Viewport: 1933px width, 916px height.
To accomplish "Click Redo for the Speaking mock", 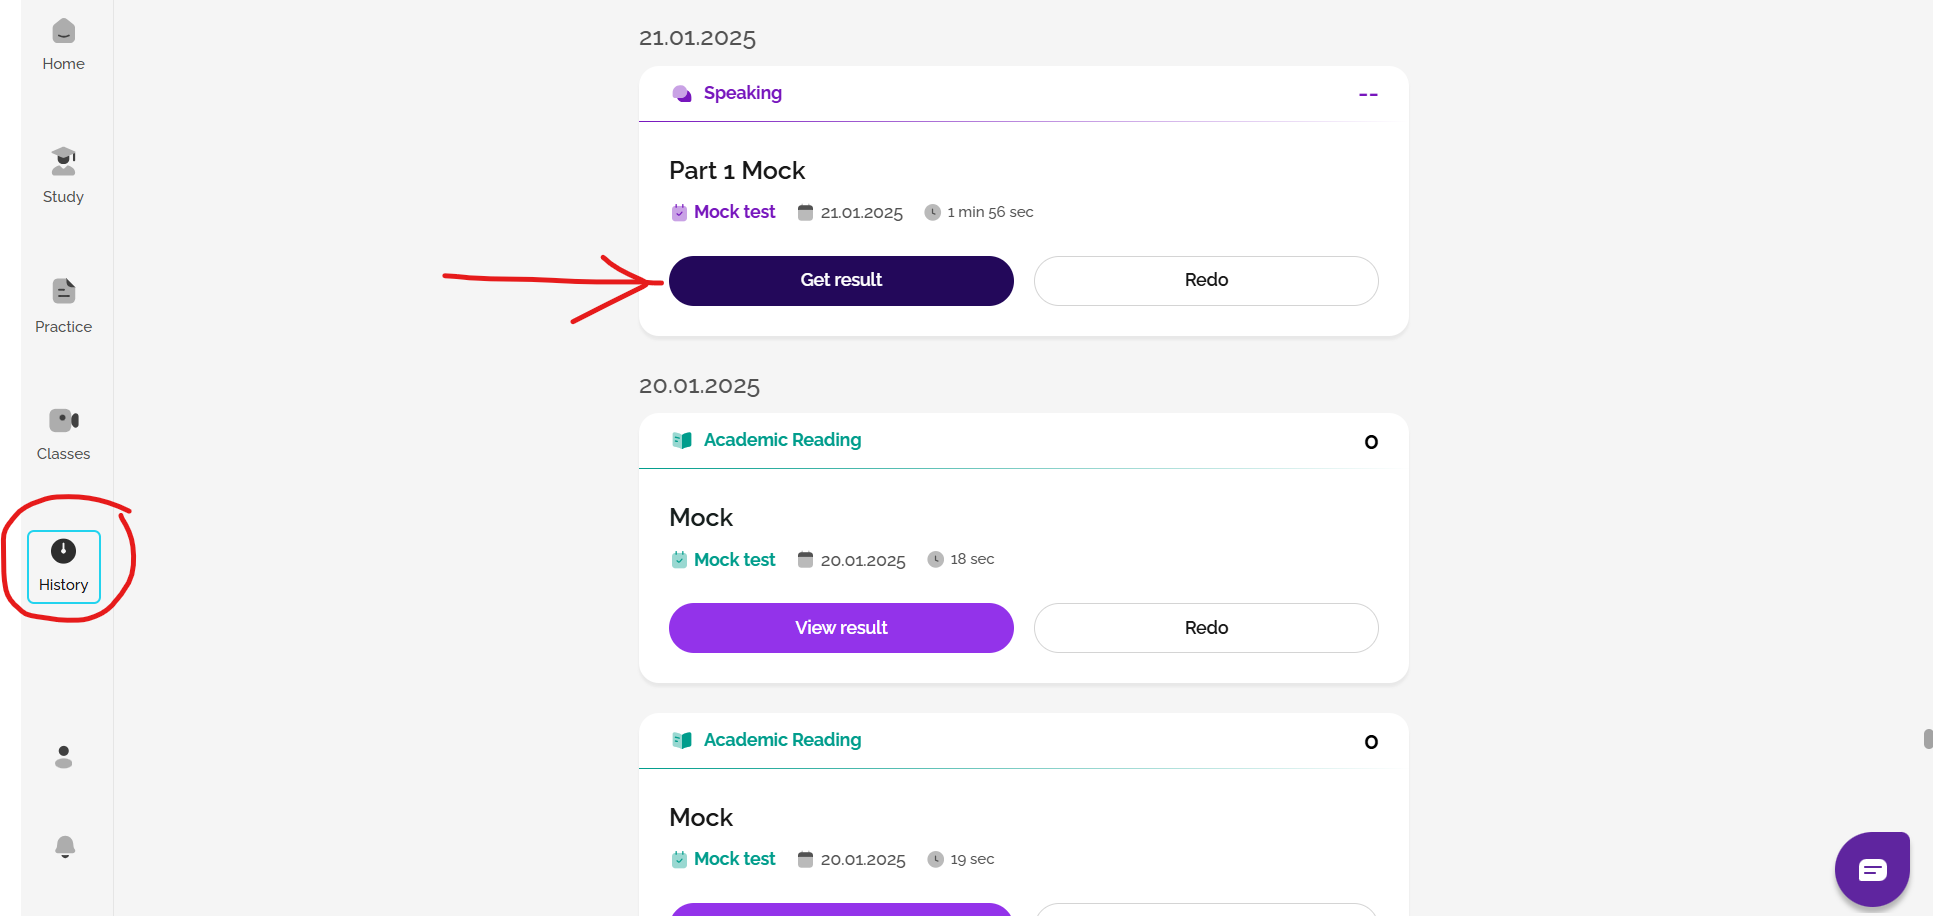I will point(1206,281).
